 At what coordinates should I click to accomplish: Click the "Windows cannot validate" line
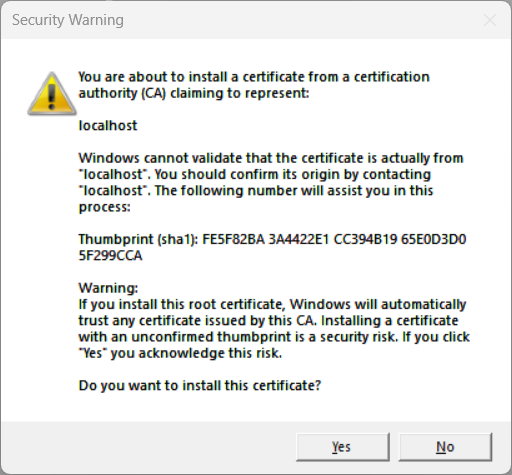click(271, 158)
